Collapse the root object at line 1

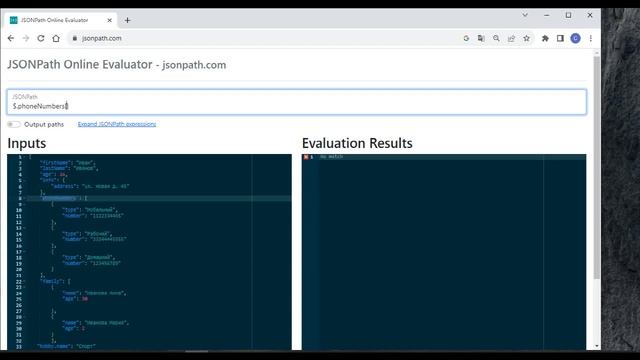pos(25,157)
